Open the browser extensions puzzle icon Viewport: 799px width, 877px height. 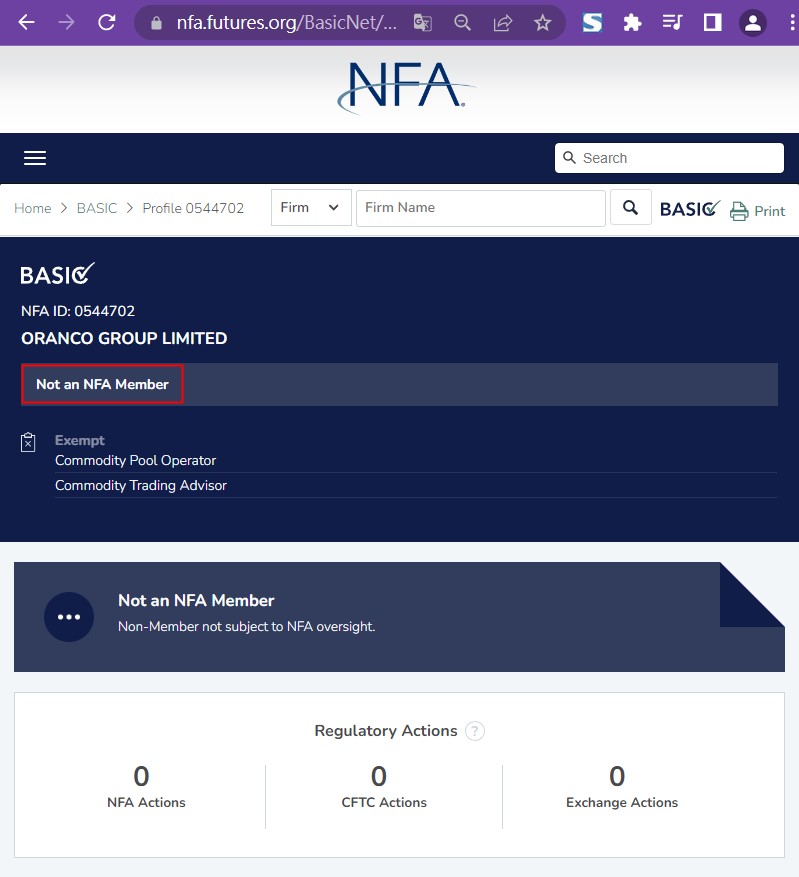click(x=632, y=22)
